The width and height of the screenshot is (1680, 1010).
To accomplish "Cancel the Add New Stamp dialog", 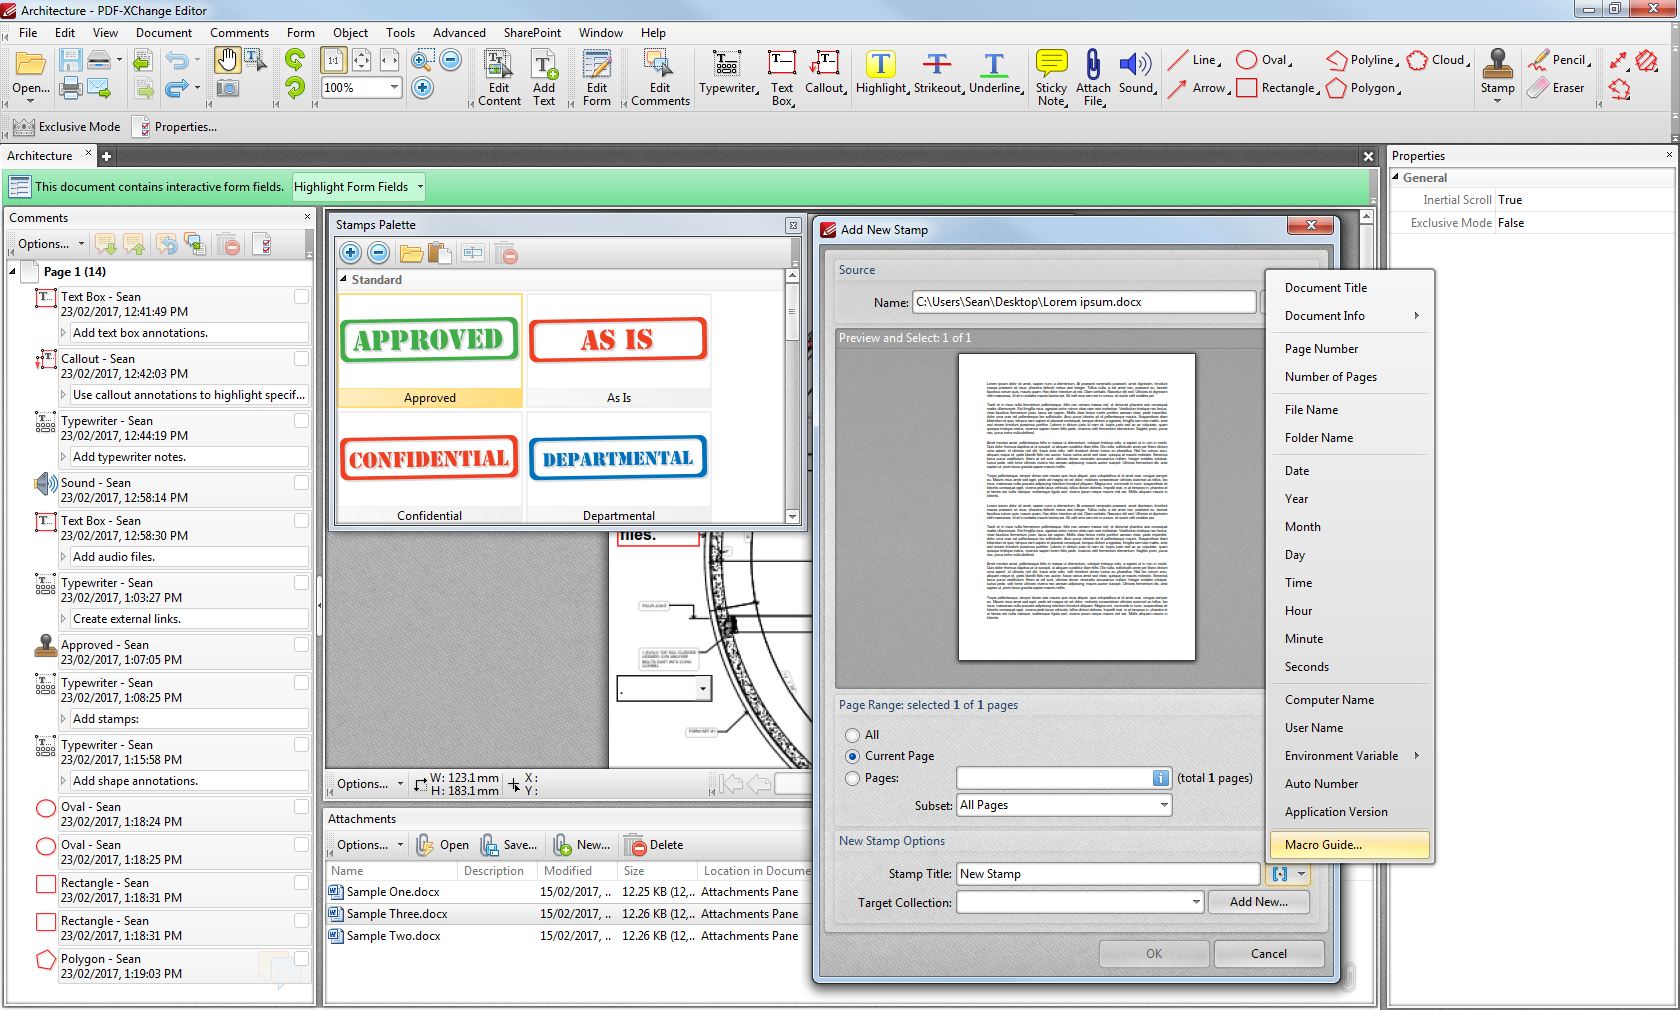I will click(x=1268, y=953).
